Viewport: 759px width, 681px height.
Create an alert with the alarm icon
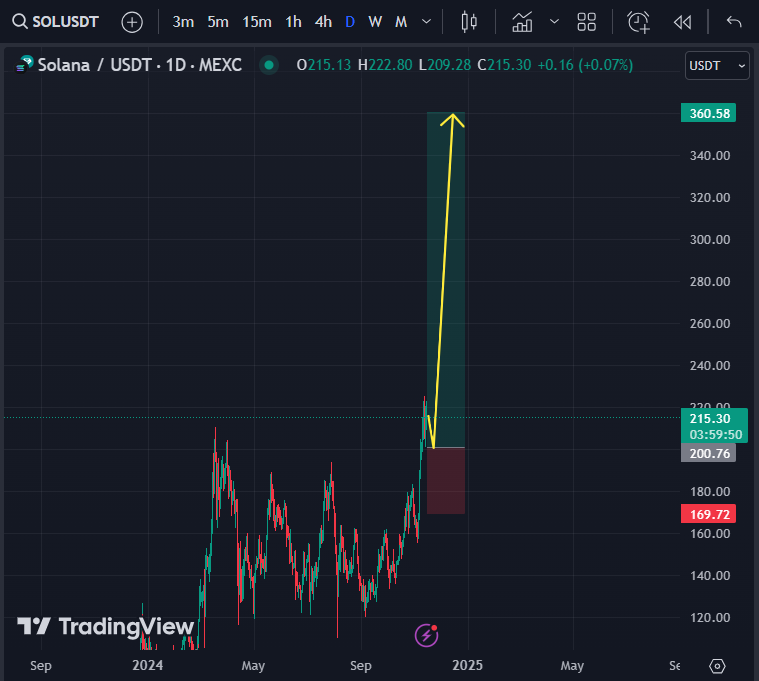click(638, 22)
